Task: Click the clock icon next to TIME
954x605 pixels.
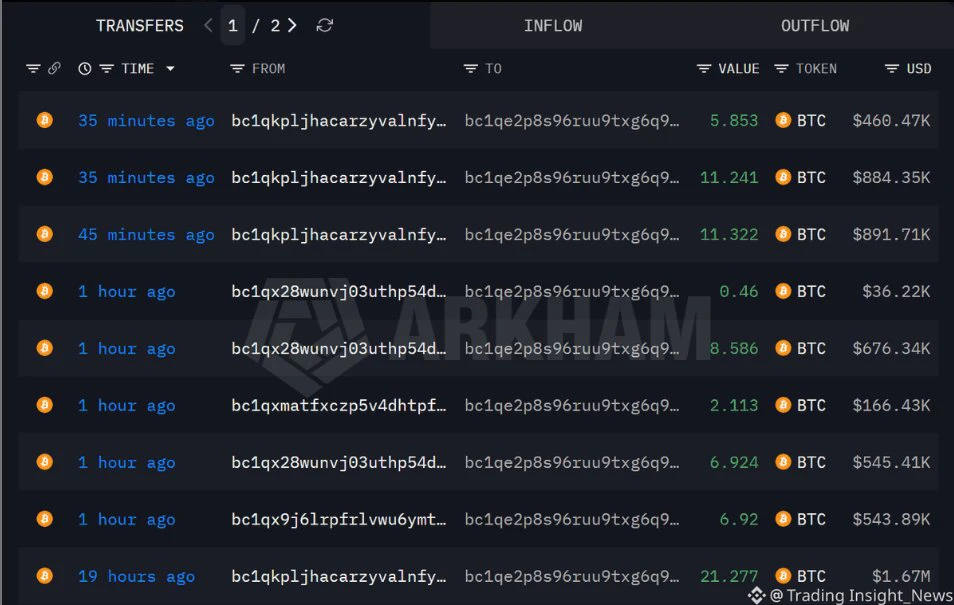Action: pyautogui.click(x=85, y=69)
